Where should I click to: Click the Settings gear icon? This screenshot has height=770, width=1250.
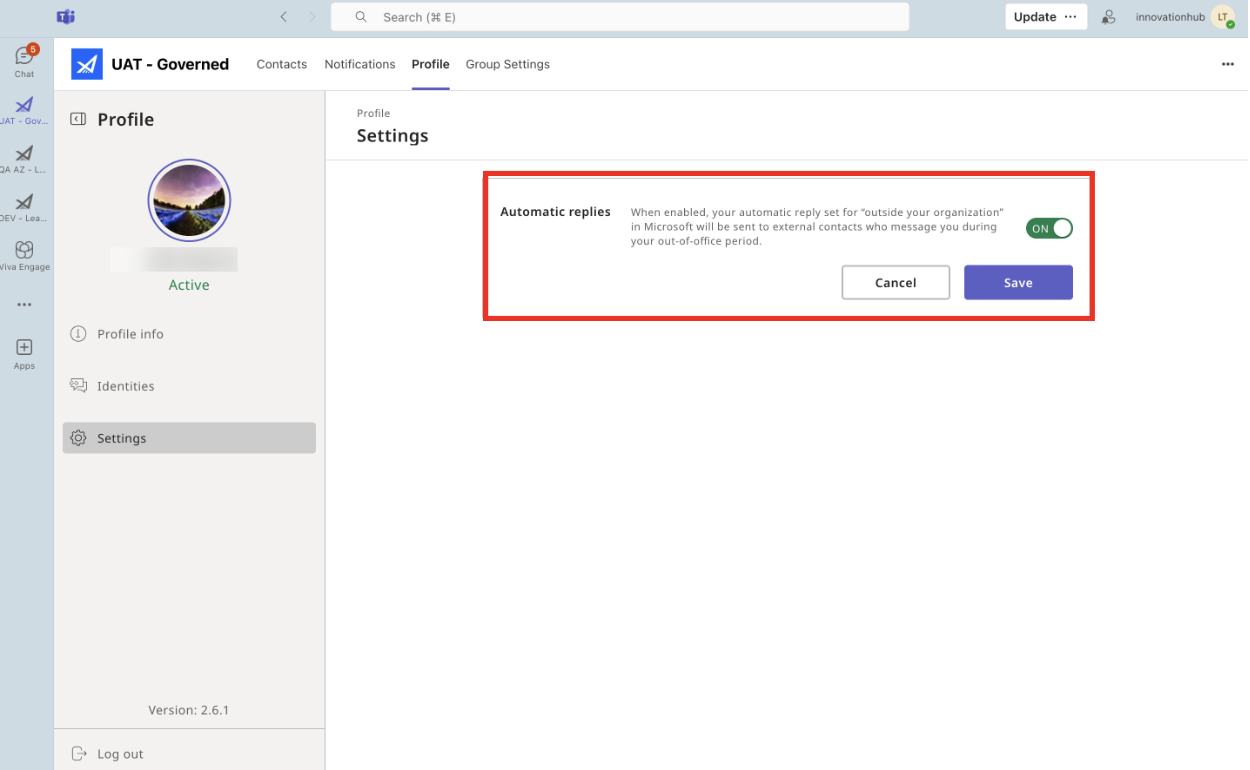[78, 438]
